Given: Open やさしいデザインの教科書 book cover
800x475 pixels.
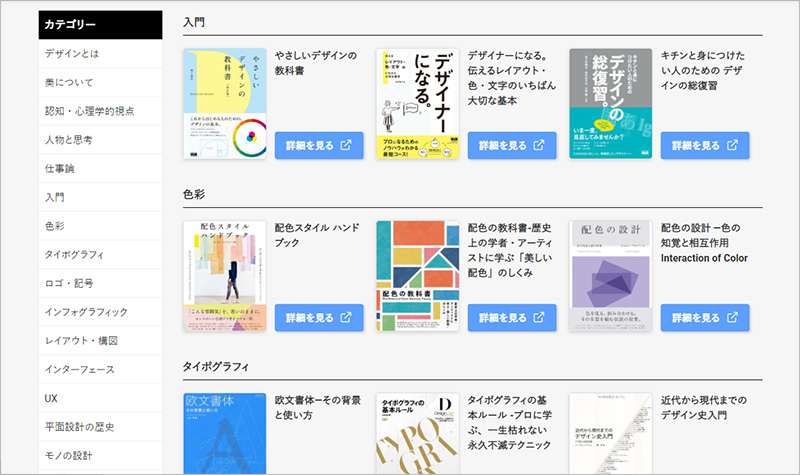Looking at the screenshot, I should (224, 104).
